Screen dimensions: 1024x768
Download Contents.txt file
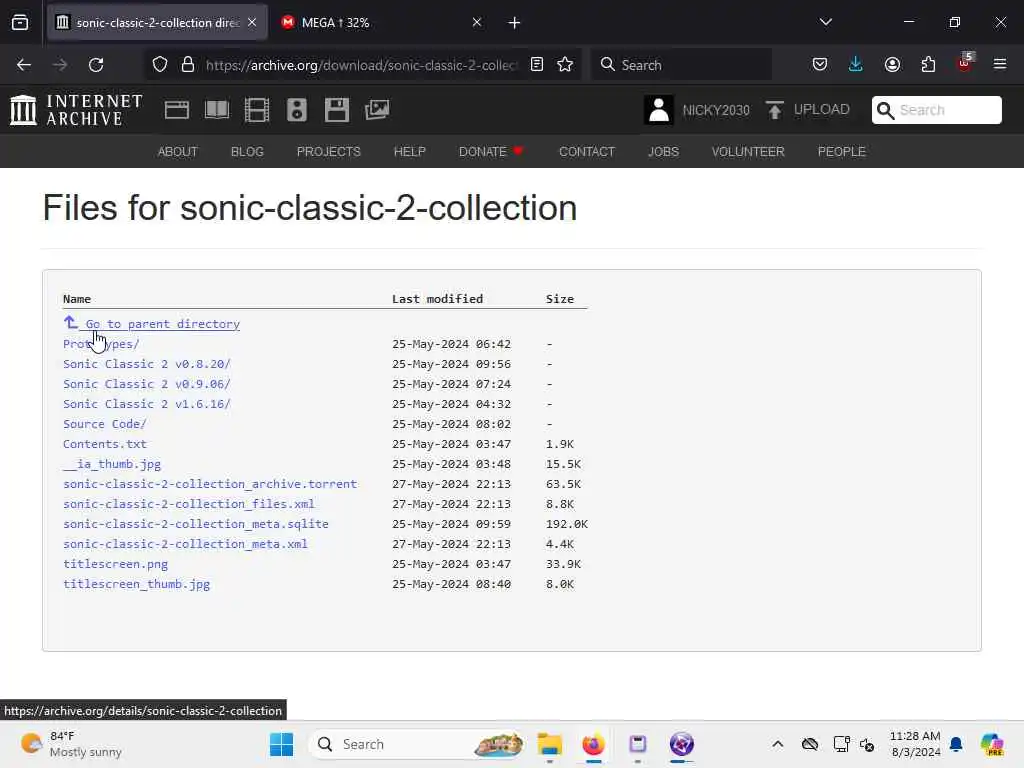coord(104,444)
